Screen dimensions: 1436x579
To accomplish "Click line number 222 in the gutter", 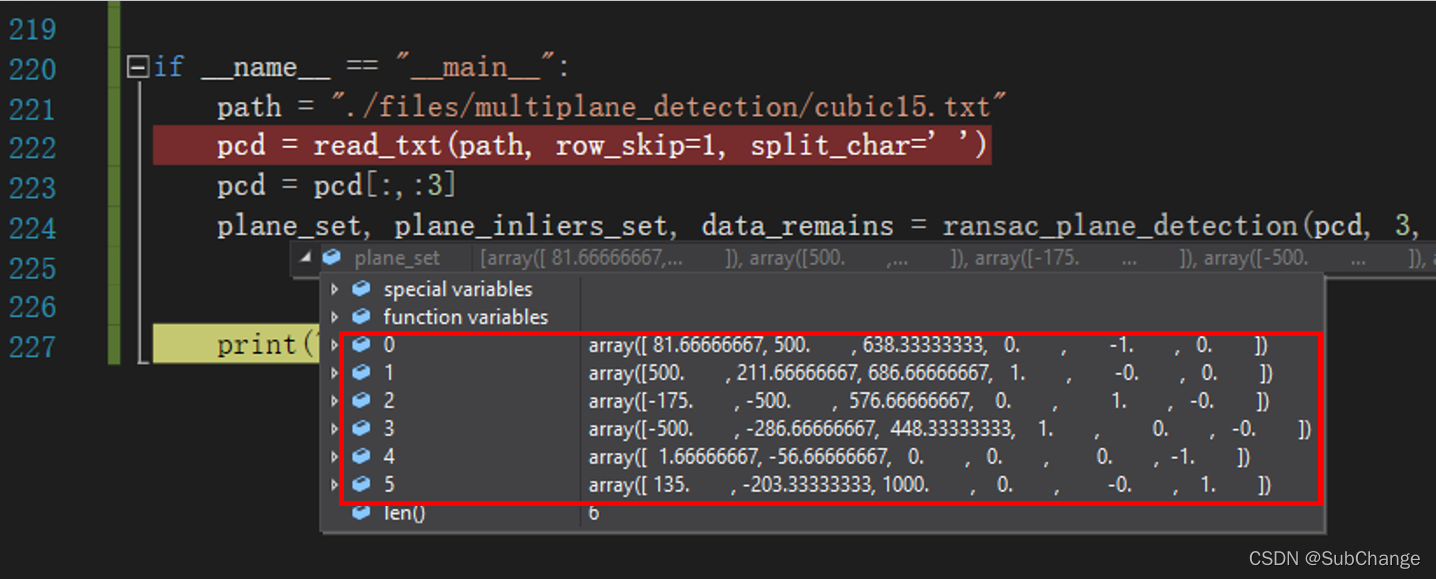I will click(32, 148).
